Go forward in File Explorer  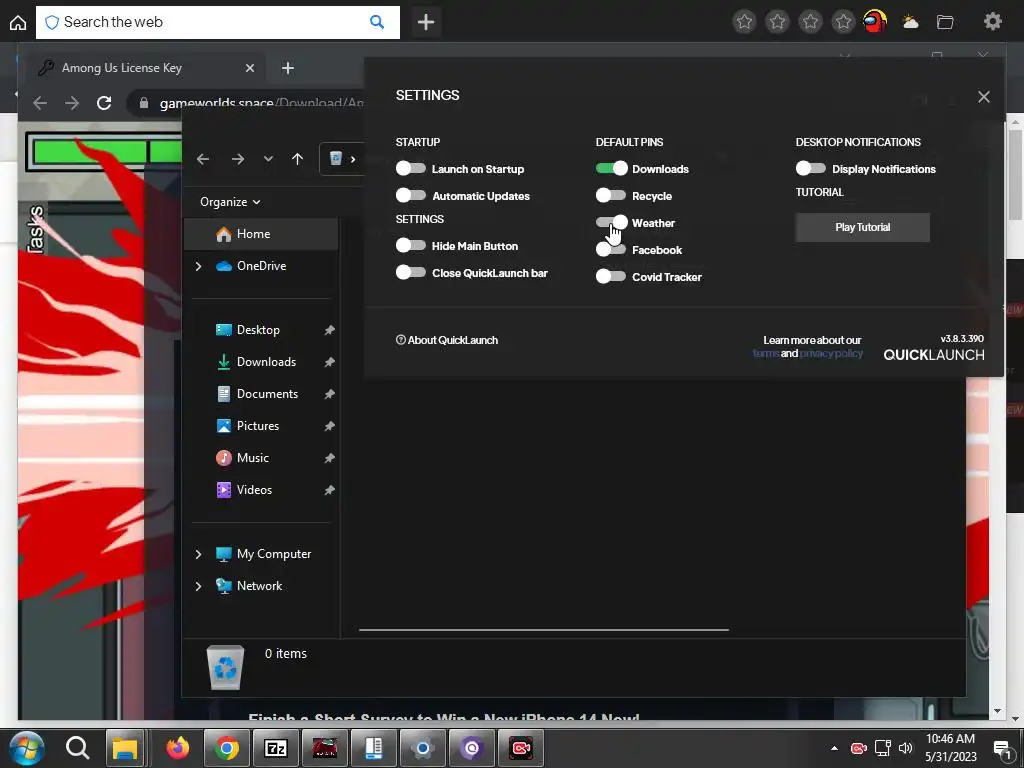(238, 159)
